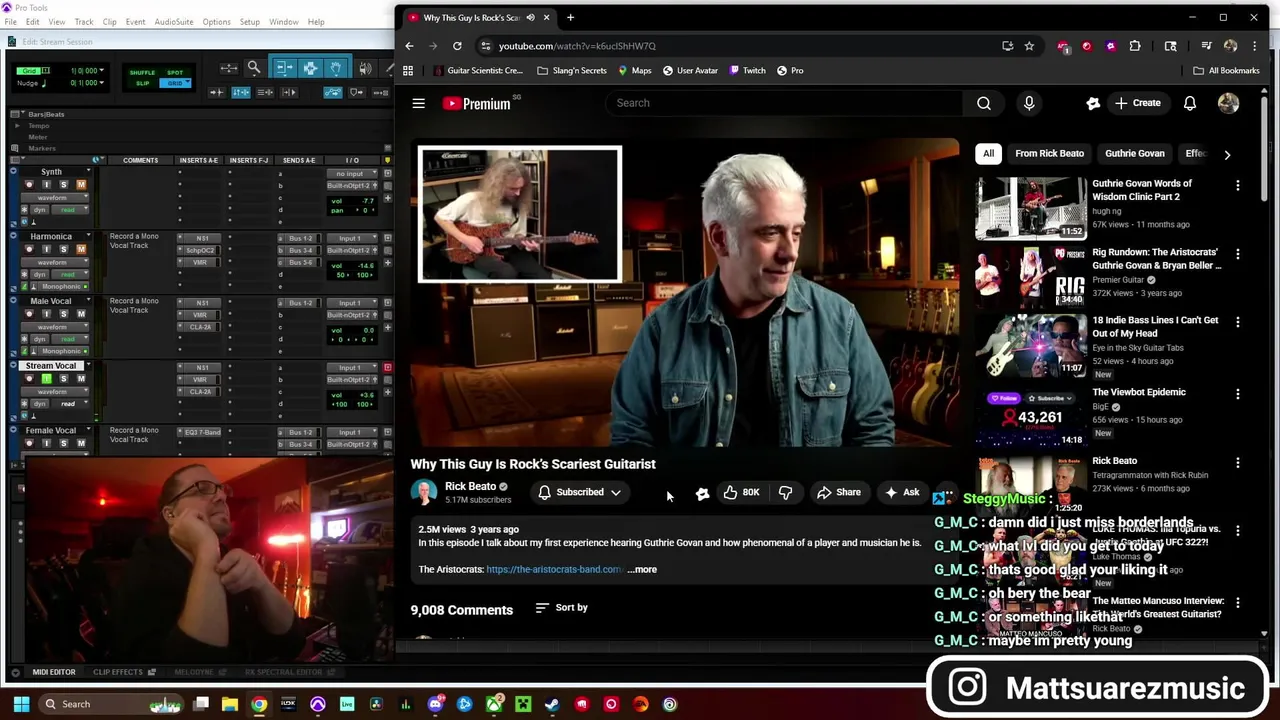Open Chrome three-dot menu
This screenshot has width=1280, height=720.
pos(1254,46)
